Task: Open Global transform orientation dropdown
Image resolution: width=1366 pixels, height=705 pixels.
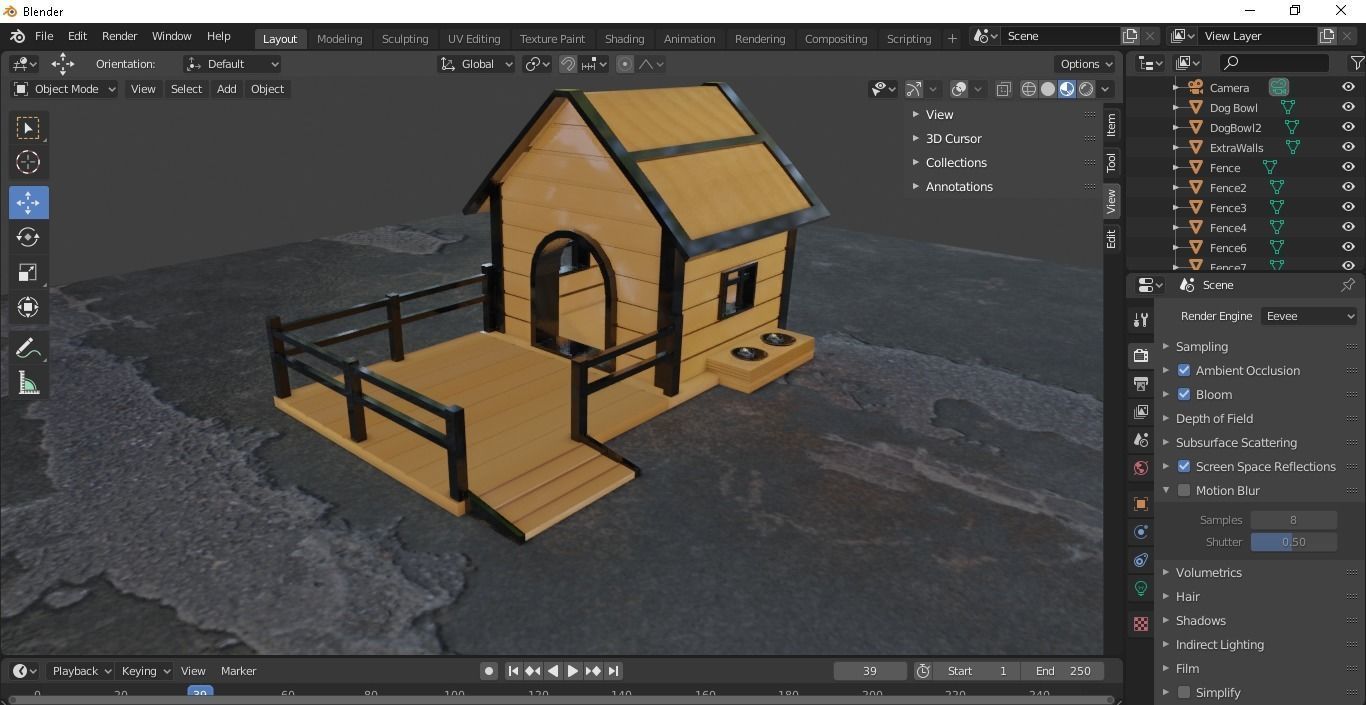Action: point(476,64)
